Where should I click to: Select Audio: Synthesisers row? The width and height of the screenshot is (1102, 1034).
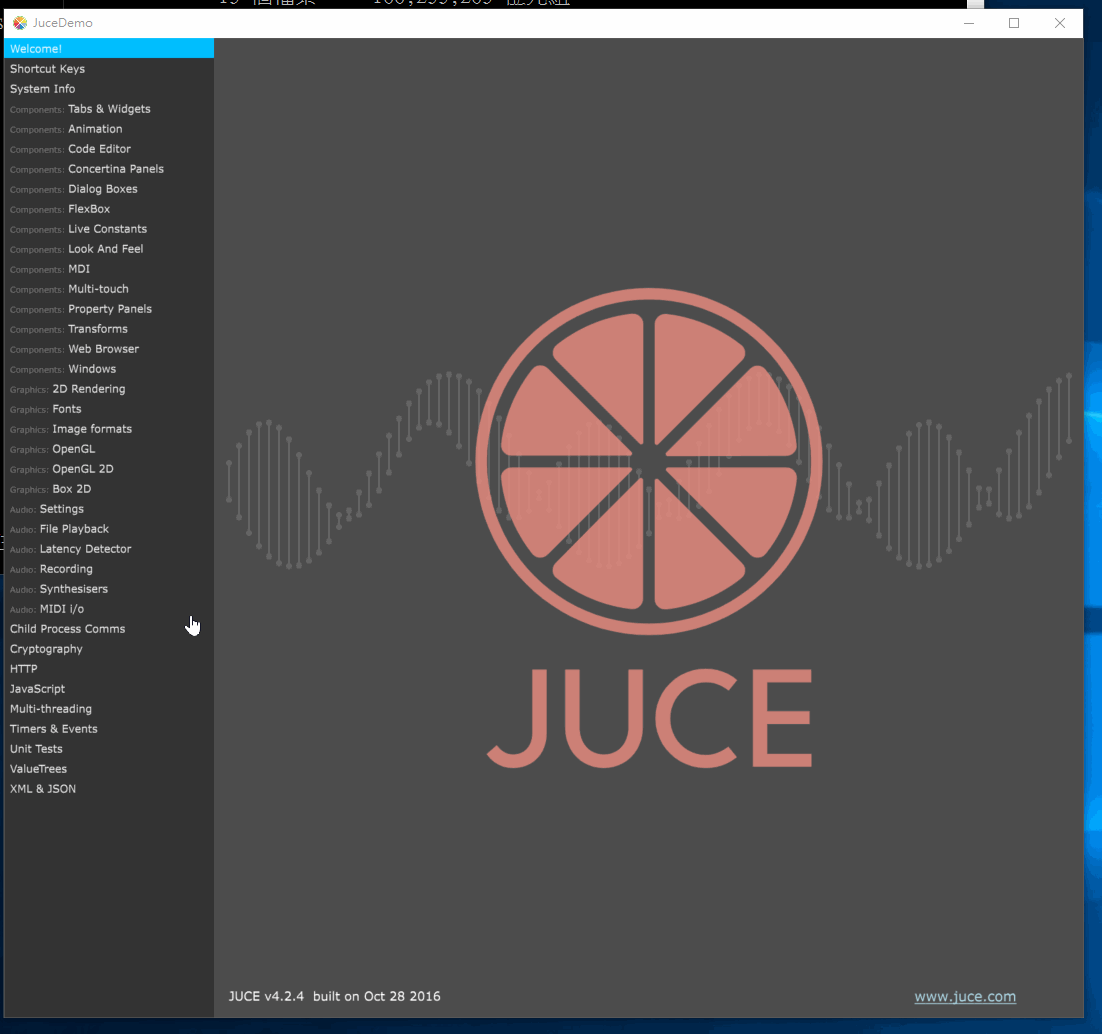click(x=109, y=589)
